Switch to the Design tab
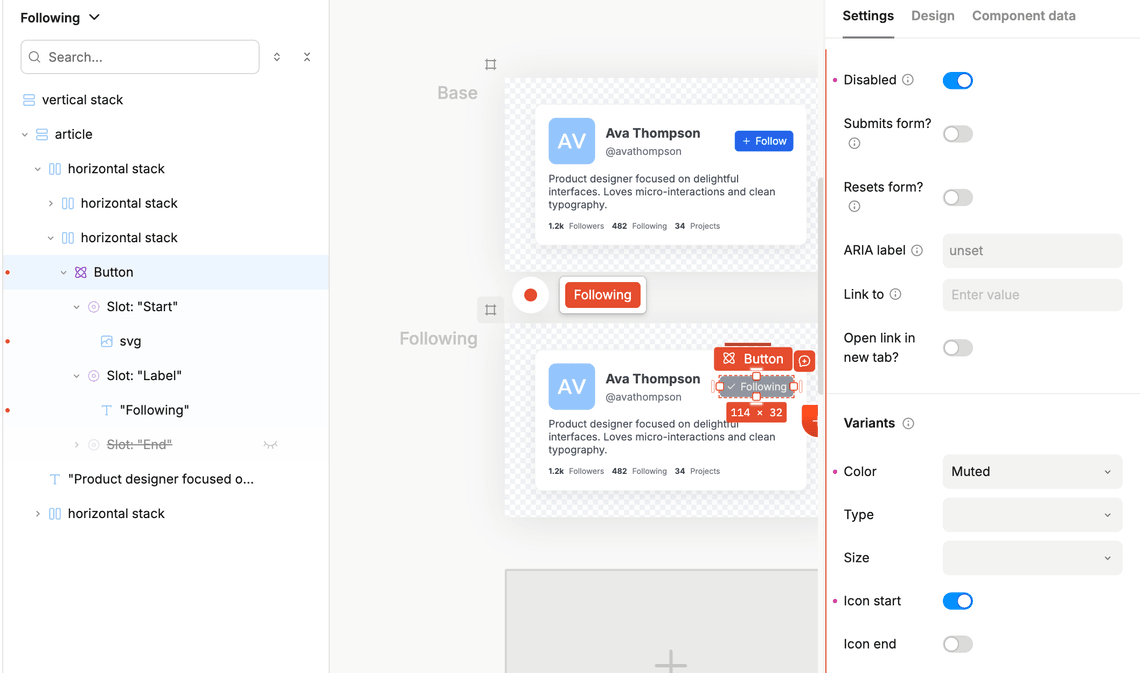The width and height of the screenshot is (1140, 673). point(932,16)
